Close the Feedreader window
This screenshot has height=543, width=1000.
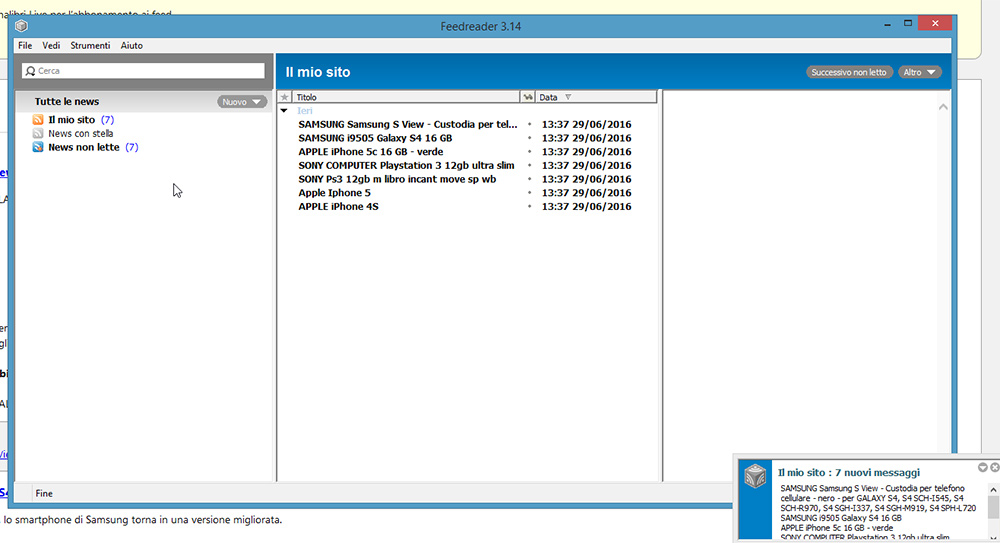935,24
